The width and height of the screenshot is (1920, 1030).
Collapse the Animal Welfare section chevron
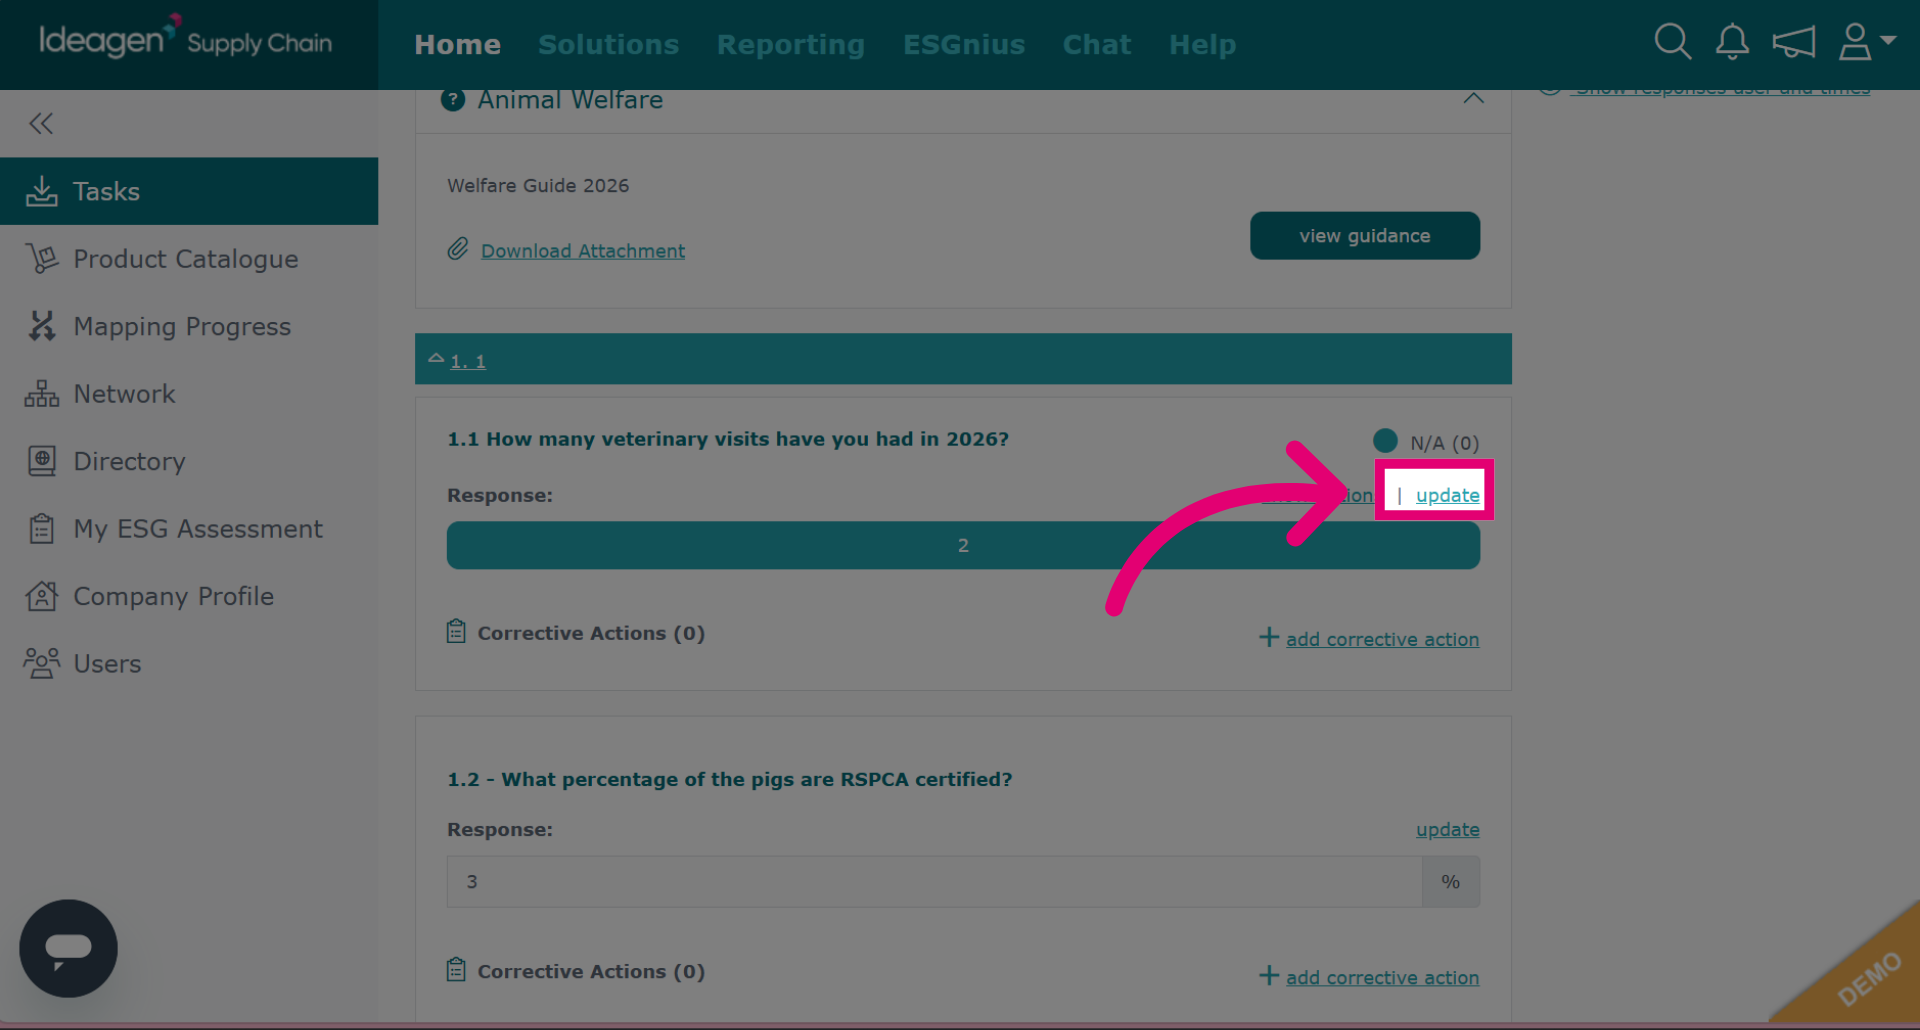tap(1473, 98)
